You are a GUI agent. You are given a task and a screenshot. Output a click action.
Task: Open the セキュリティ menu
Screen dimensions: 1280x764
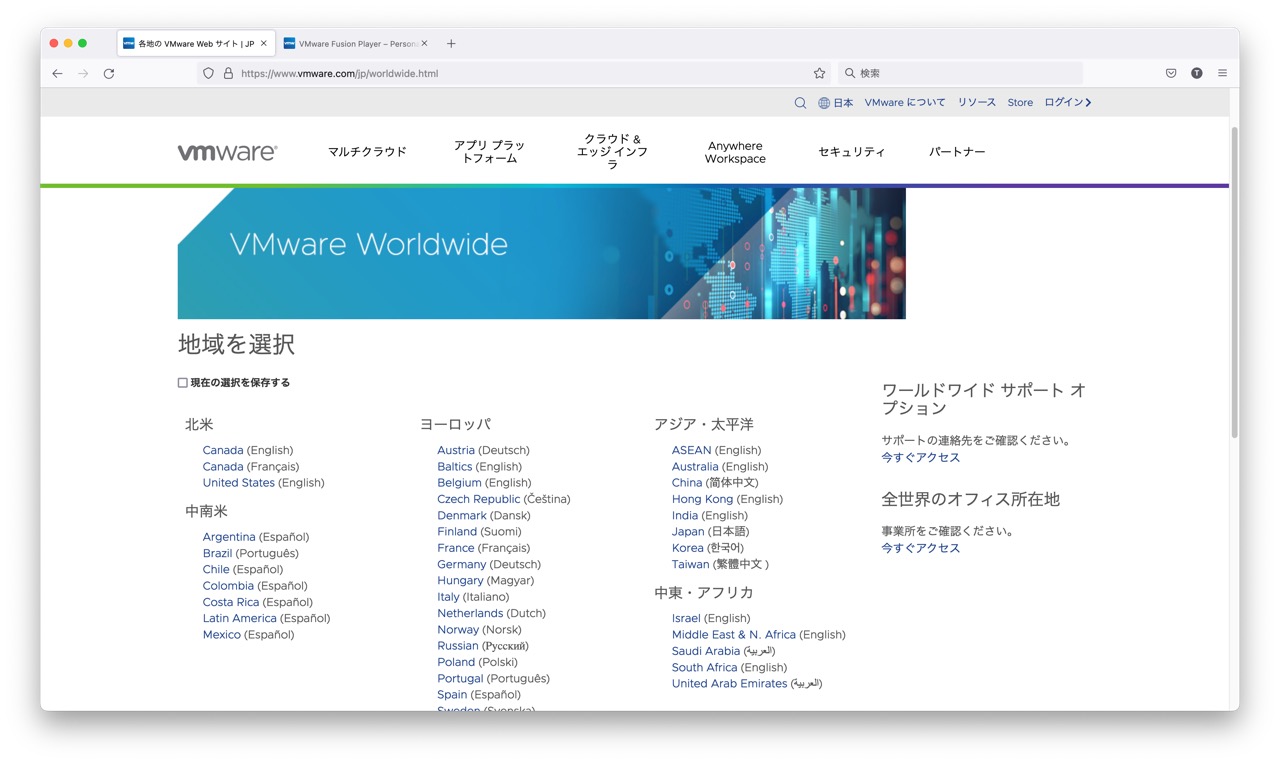(852, 152)
